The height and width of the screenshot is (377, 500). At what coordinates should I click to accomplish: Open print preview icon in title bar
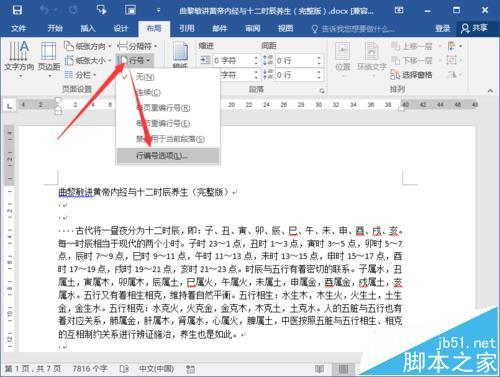coord(130,10)
